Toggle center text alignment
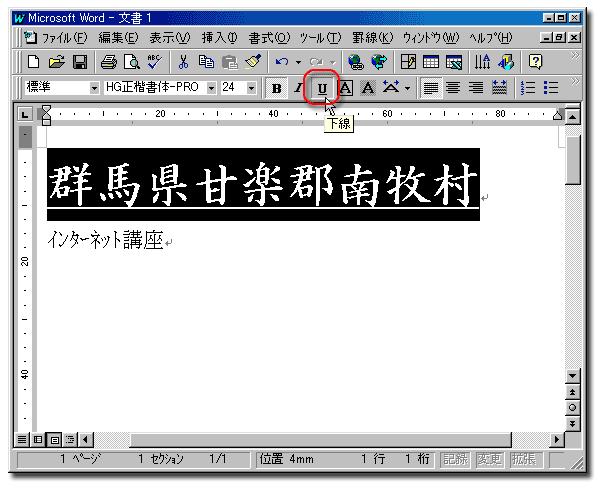The width and height of the screenshot is (600, 488). coord(454,88)
